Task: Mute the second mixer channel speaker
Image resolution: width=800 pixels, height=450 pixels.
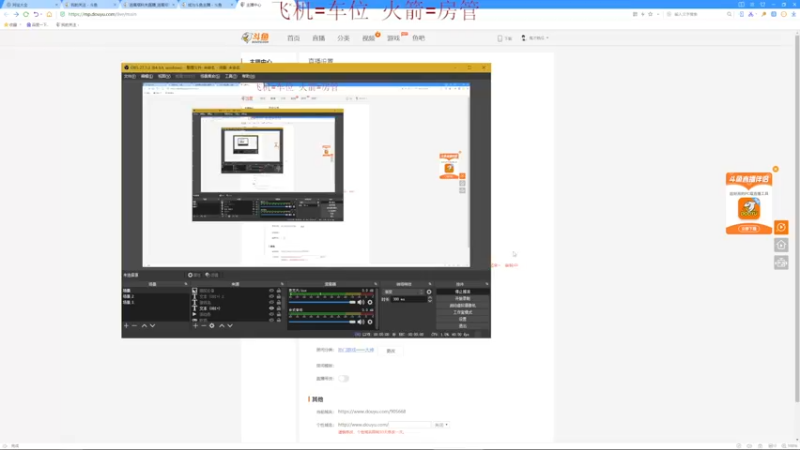Action: click(x=361, y=322)
